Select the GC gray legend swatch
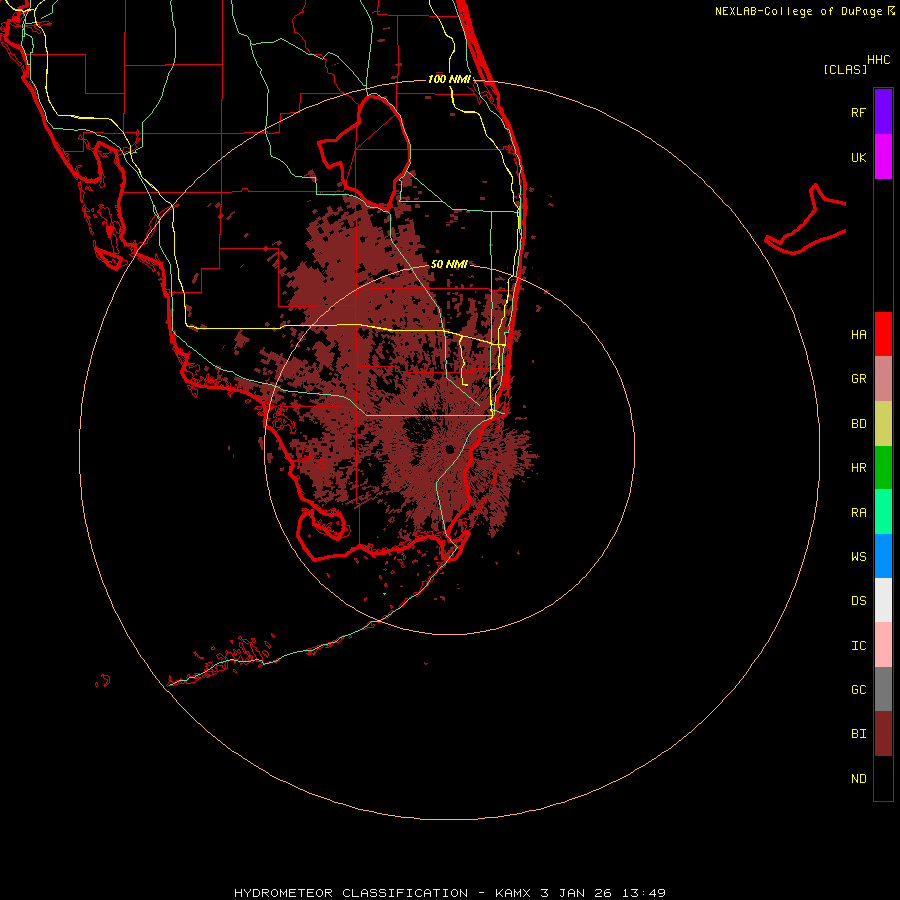The height and width of the screenshot is (900, 900). pos(883,689)
